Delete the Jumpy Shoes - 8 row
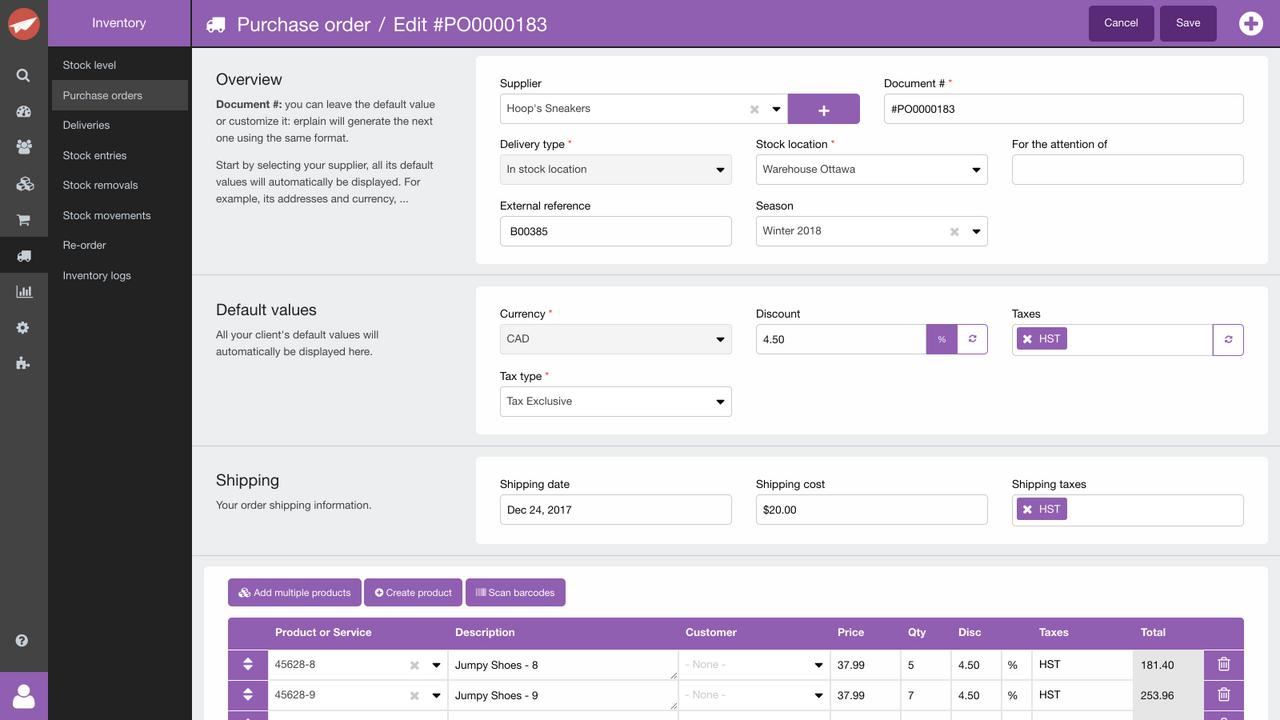 pyautogui.click(x=1223, y=664)
